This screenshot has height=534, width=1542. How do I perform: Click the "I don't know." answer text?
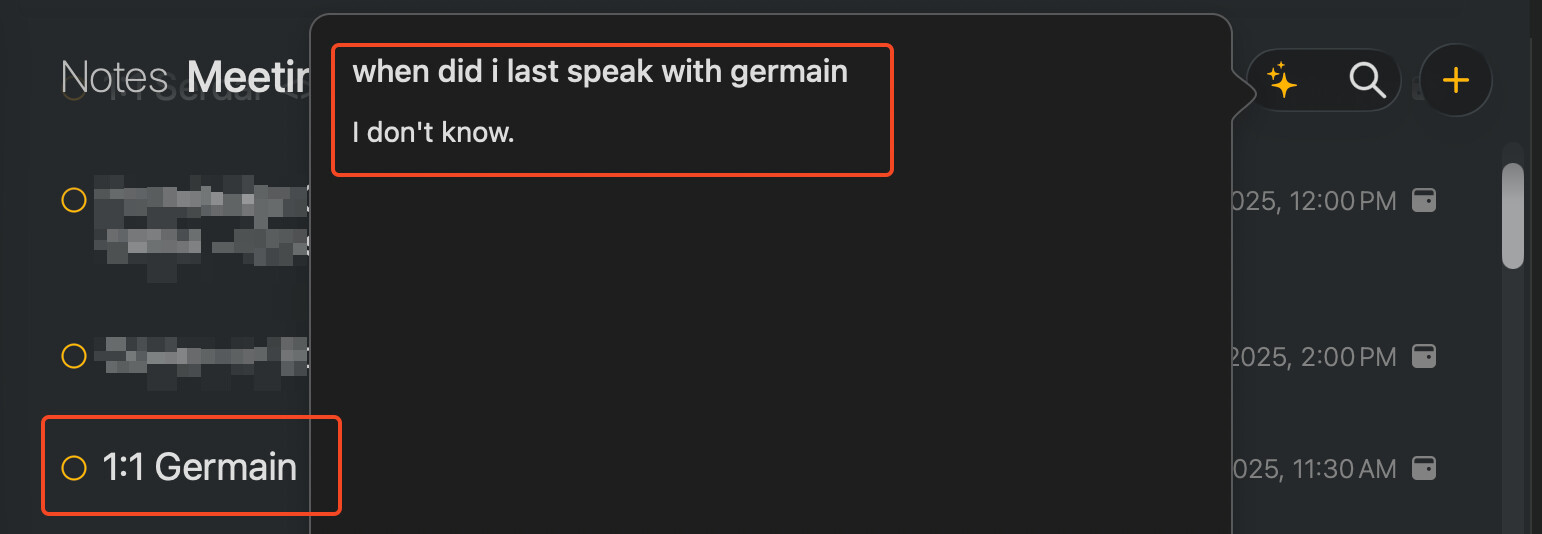point(434,132)
